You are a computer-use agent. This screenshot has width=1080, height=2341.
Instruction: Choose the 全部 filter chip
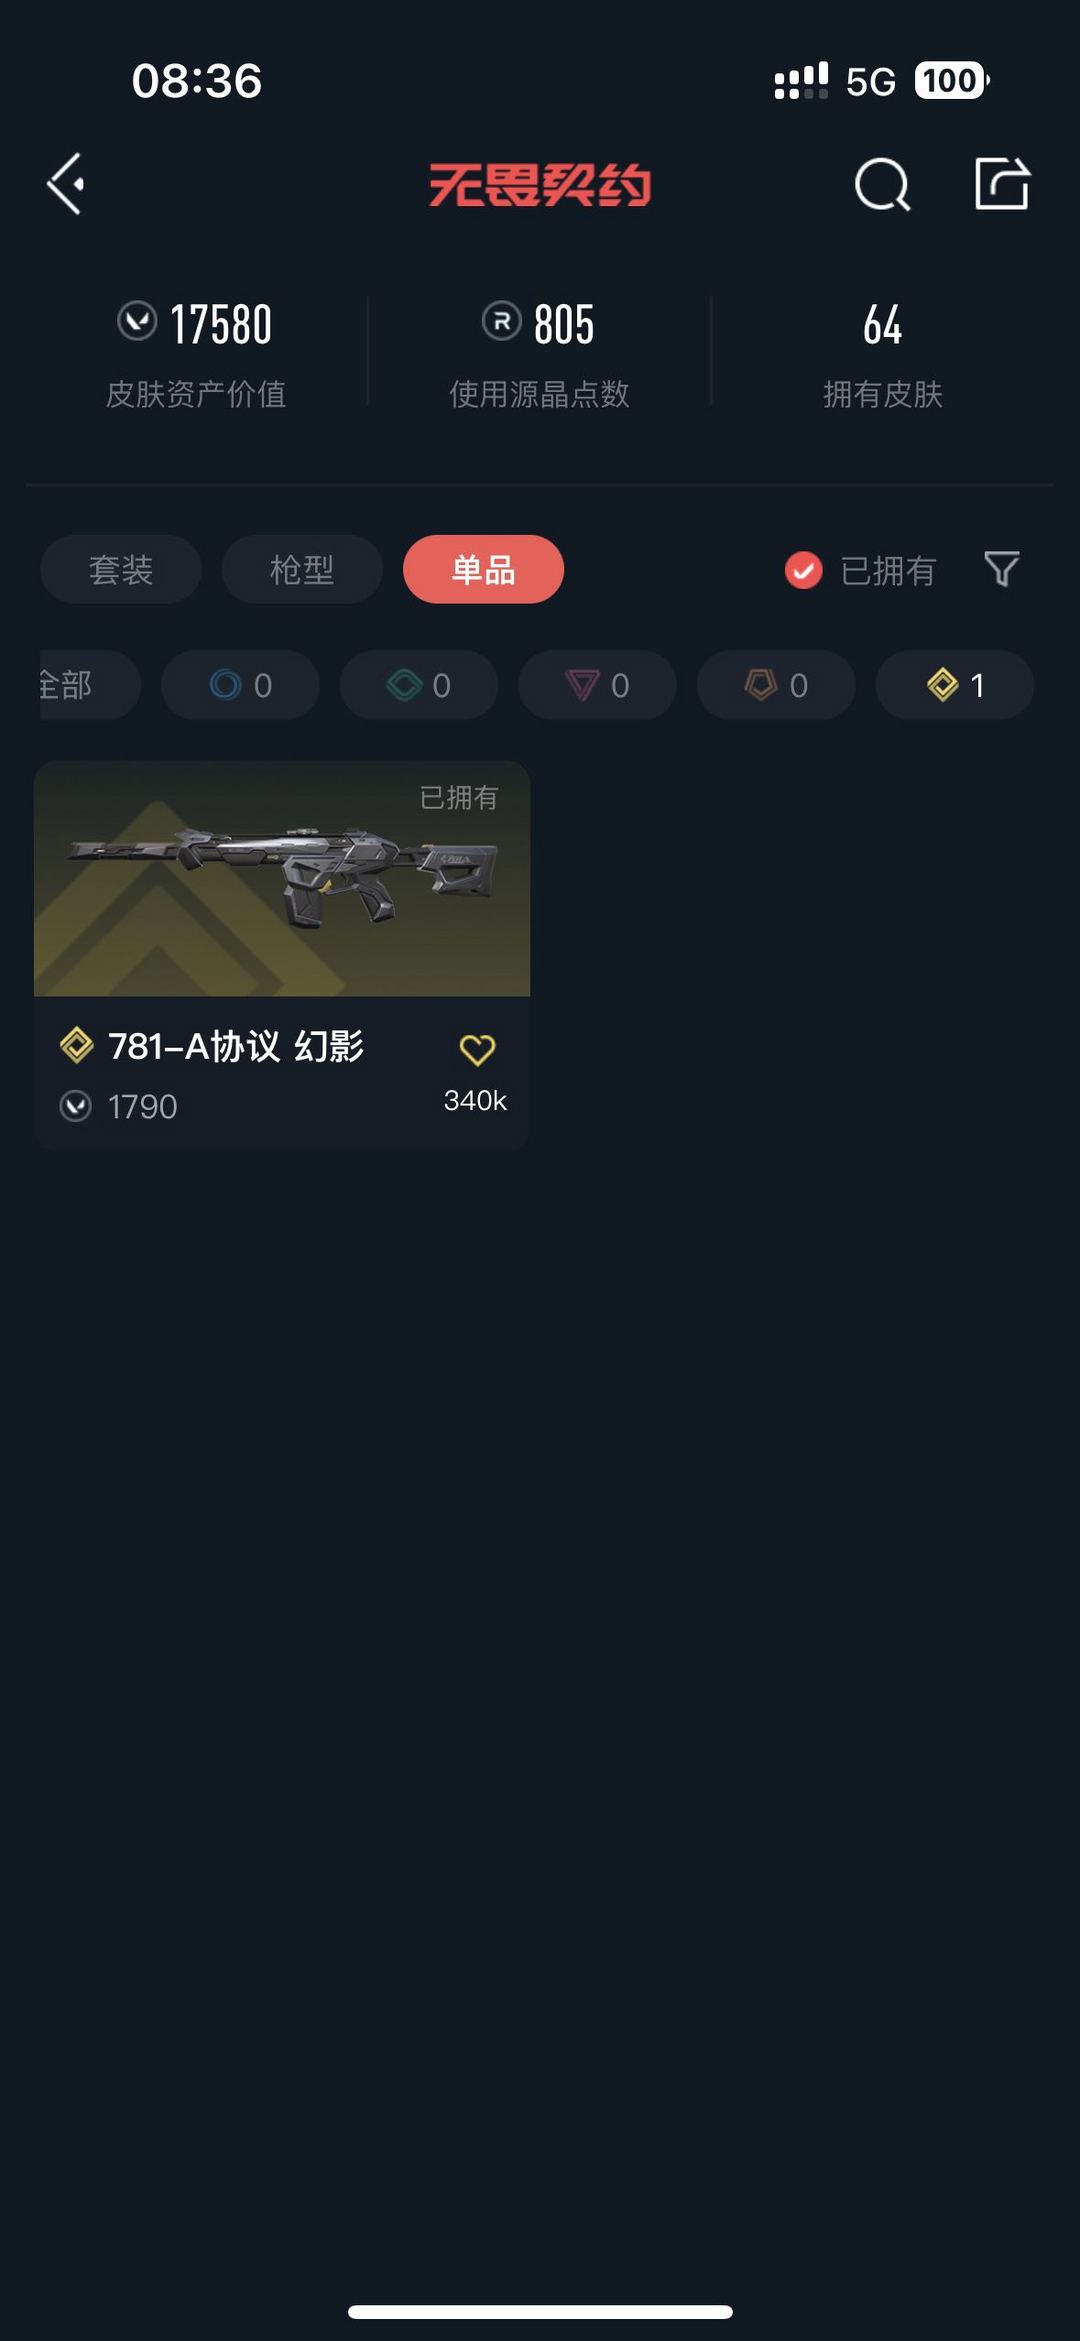[x=88, y=685]
